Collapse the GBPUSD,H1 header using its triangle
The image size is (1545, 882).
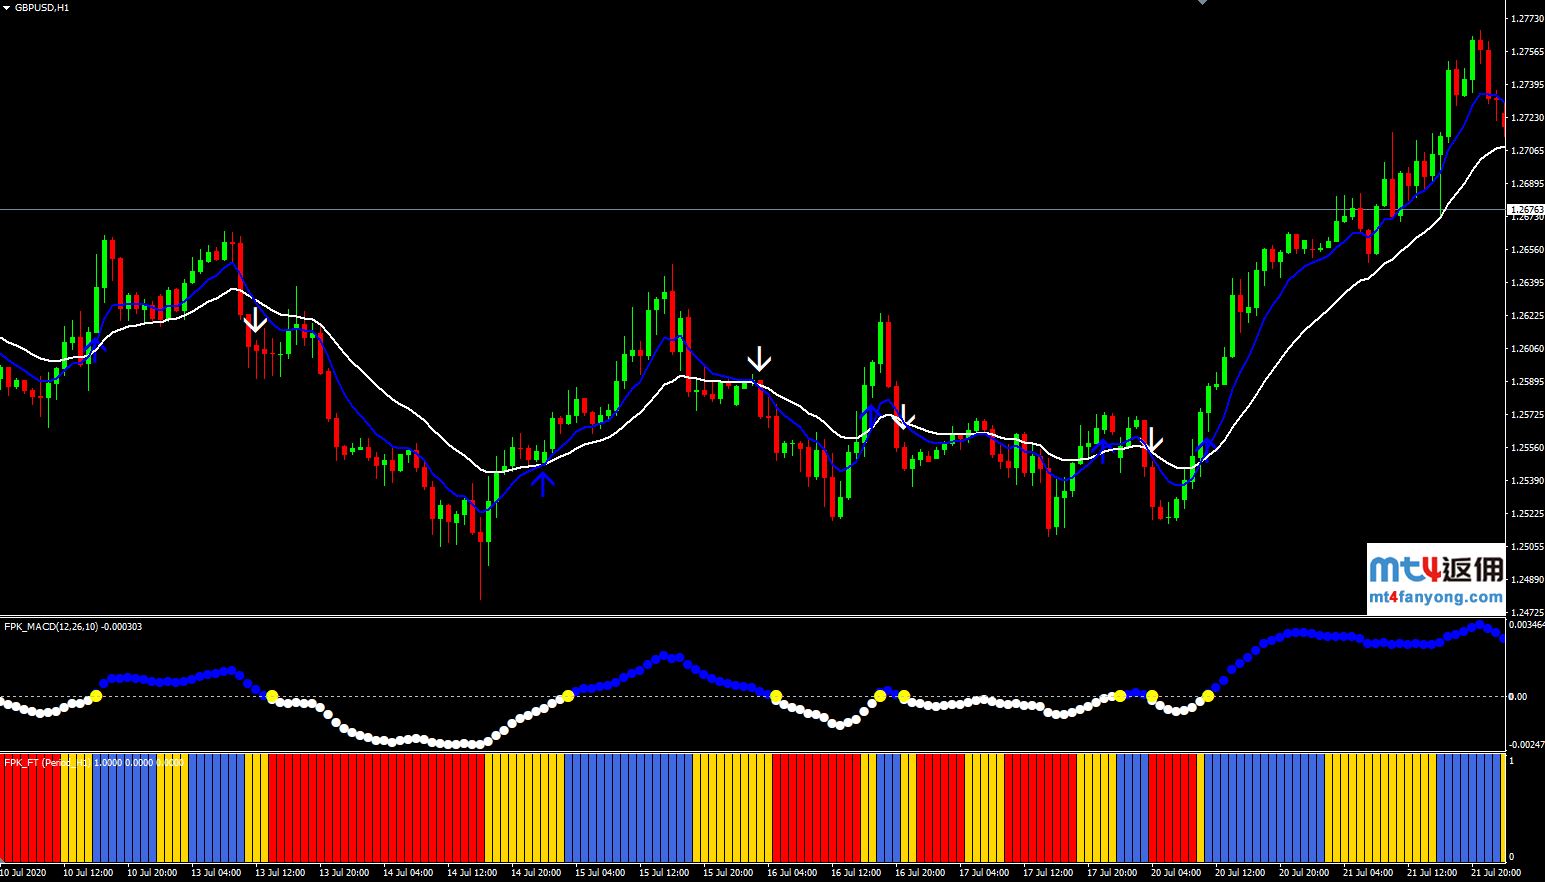click(x=8, y=7)
